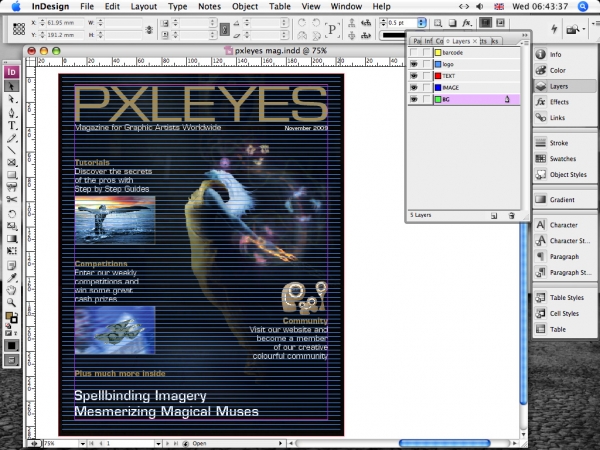Open the Window menu
Viewport: 600px width, 450px height.
coord(346,7)
